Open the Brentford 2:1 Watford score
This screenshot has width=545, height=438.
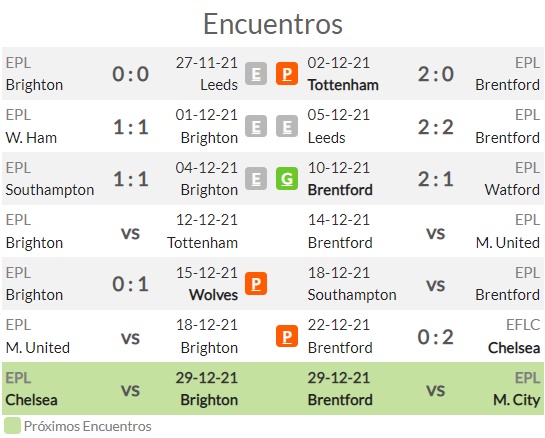436,179
